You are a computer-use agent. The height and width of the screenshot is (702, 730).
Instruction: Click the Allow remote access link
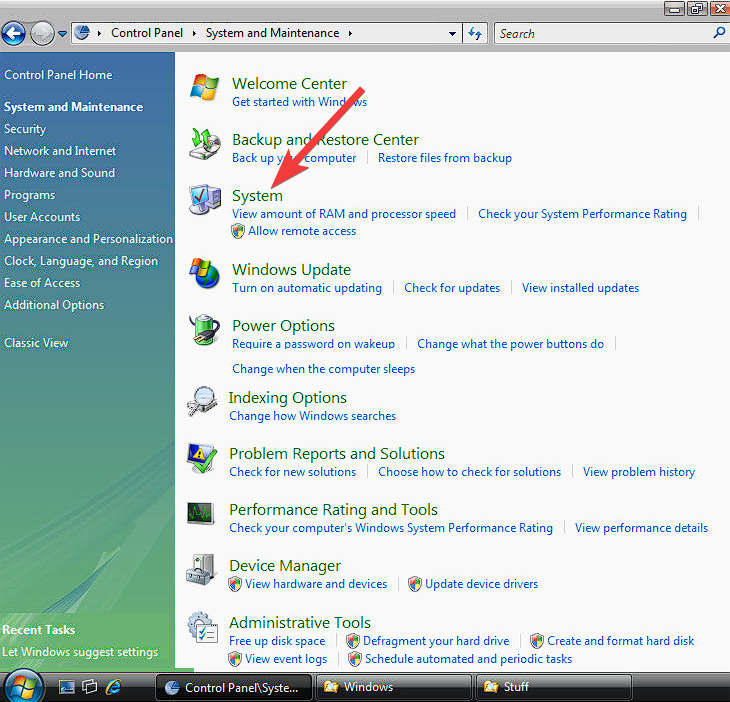tap(301, 231)
